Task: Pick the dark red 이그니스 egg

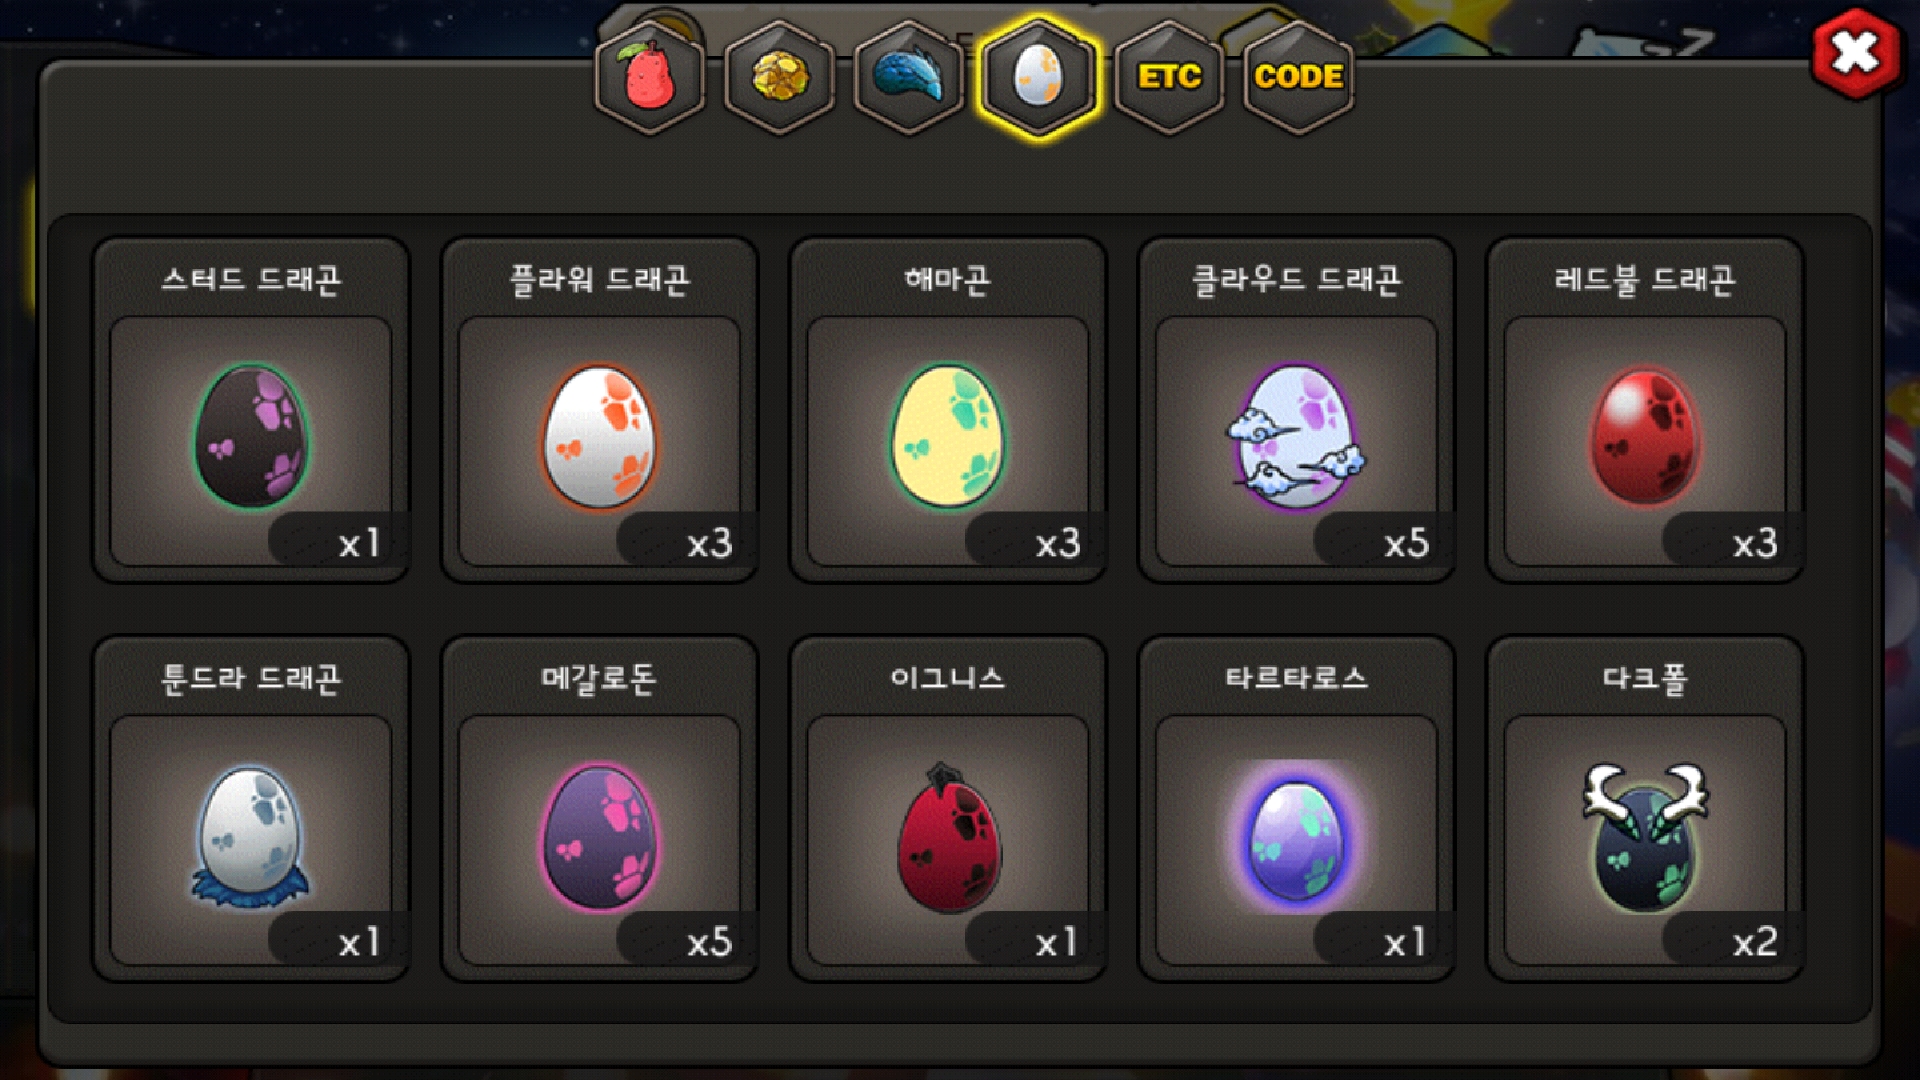Action: [x=948, y=838]
